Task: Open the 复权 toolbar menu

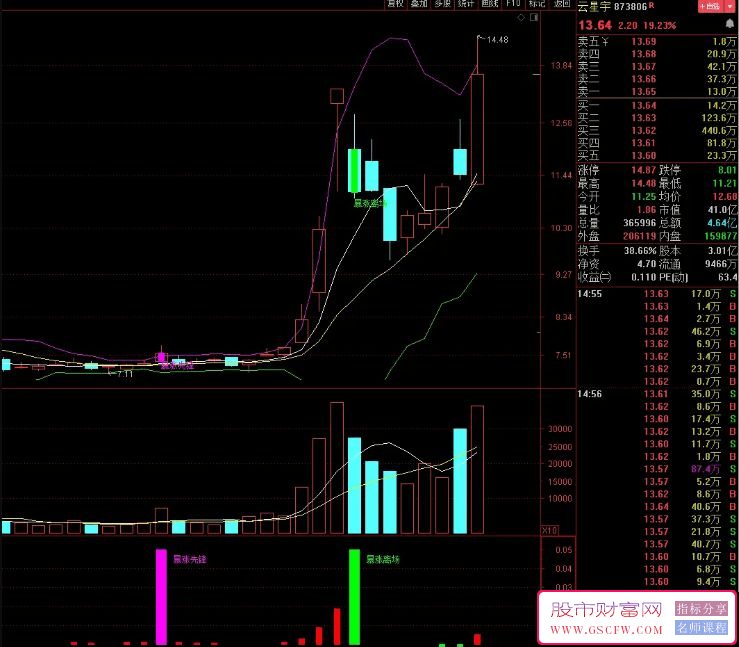Action: [x=395, y=4]
